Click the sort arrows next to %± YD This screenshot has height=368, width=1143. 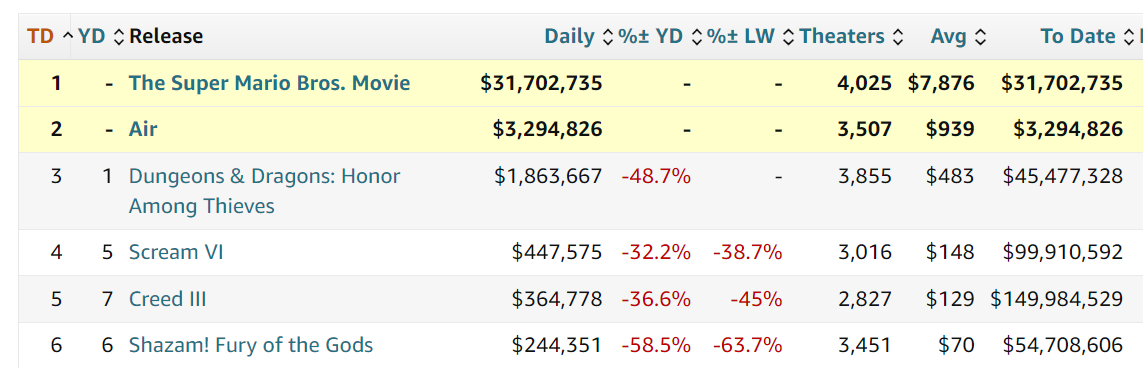coord(697,36)
